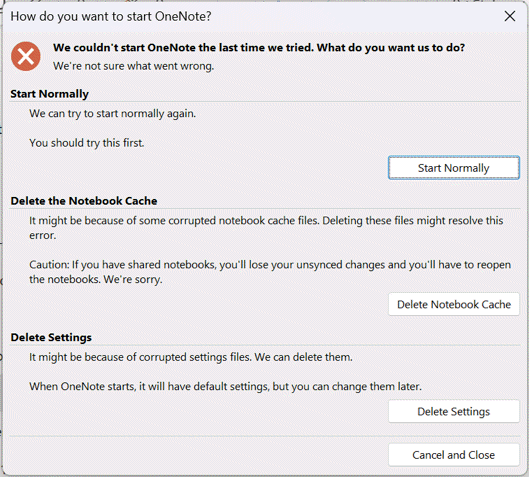Click the 'Delete the Notebook Cache' heading

[84, 201]
